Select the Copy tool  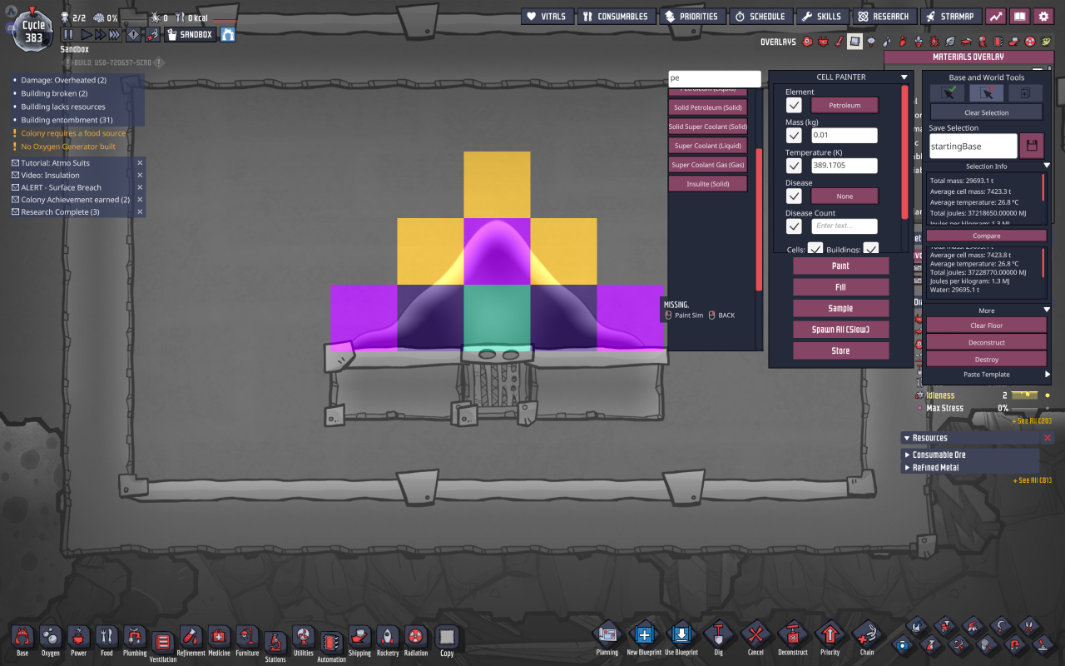pos(447,640)
